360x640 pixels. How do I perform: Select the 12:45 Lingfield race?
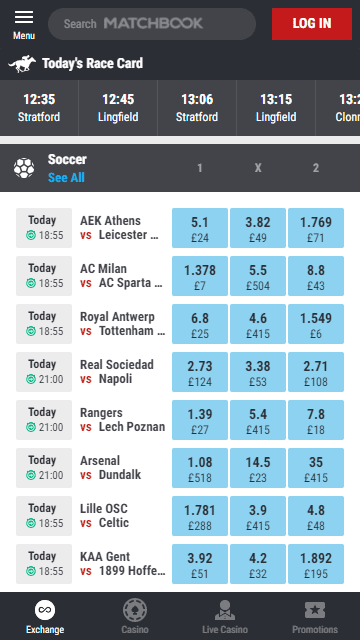tap(118, 108)
